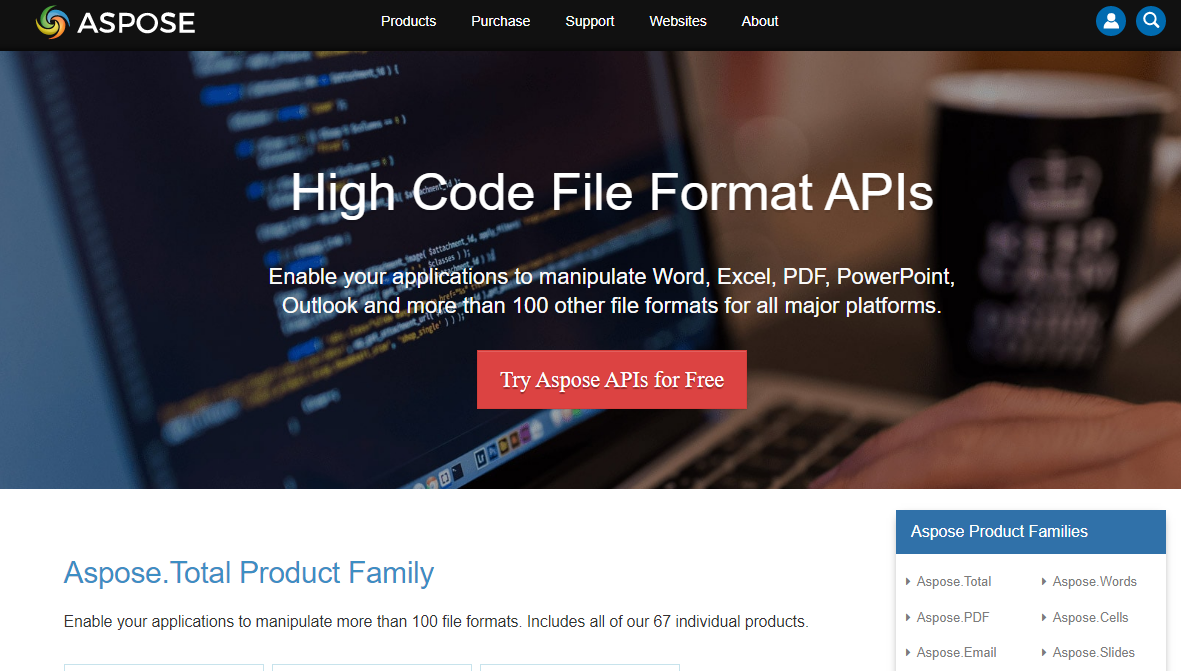This screenshot has height=671, width=1181.
Task: Open the search magnifier icon
Action: coord(1150,21)
